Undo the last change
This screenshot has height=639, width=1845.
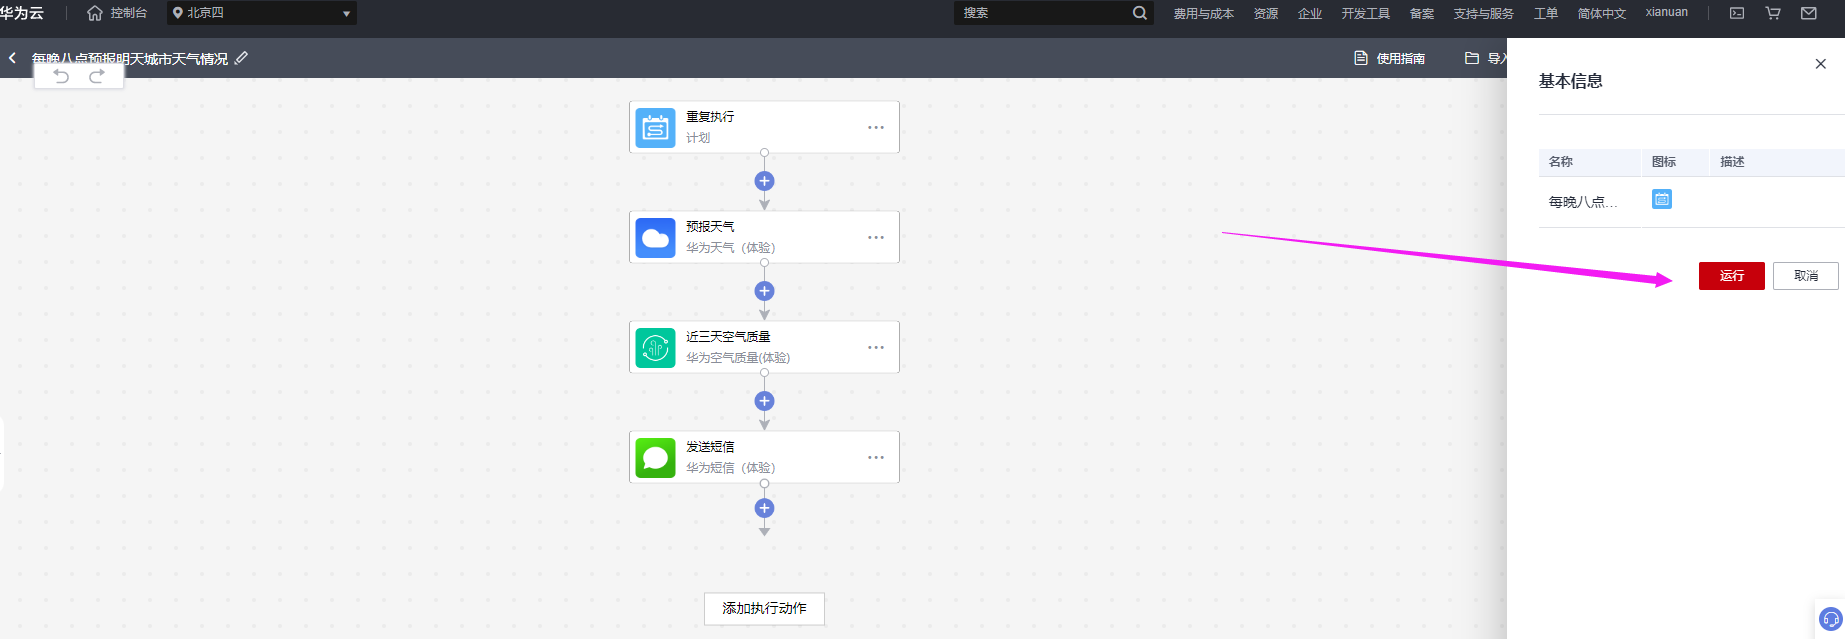(61, 76)
